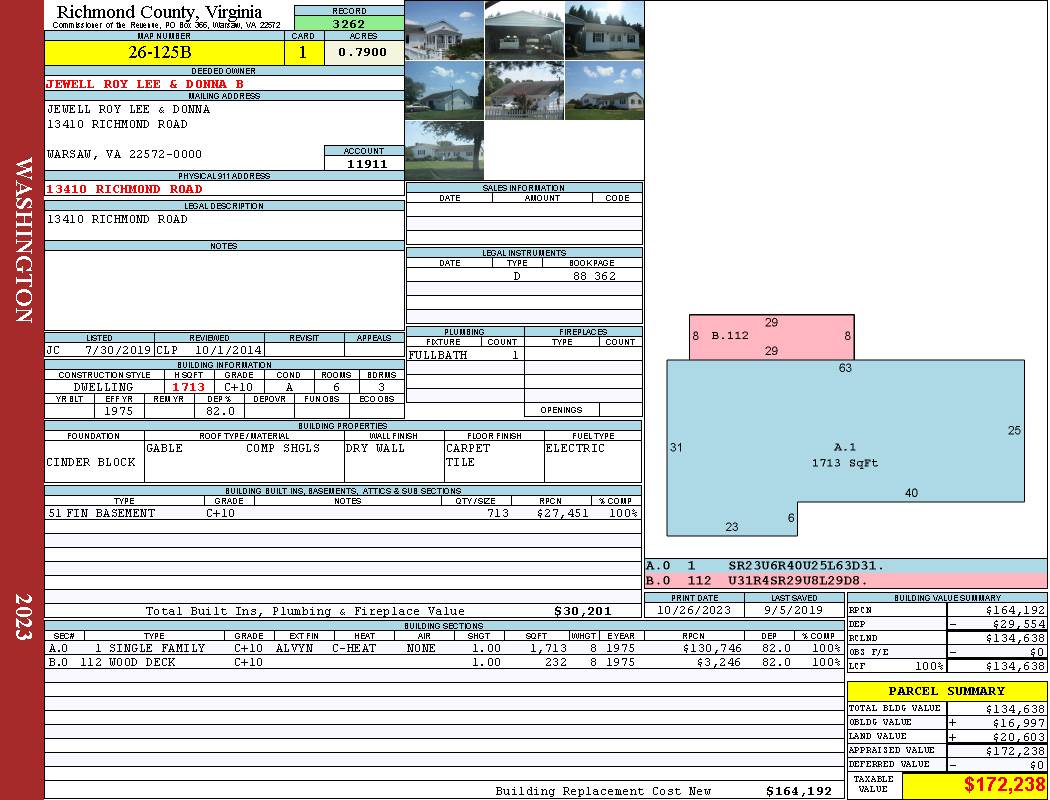Select the FULLBATH plumbing fixture row
This screenshot has width=1050, height=800.
point(465,355)
